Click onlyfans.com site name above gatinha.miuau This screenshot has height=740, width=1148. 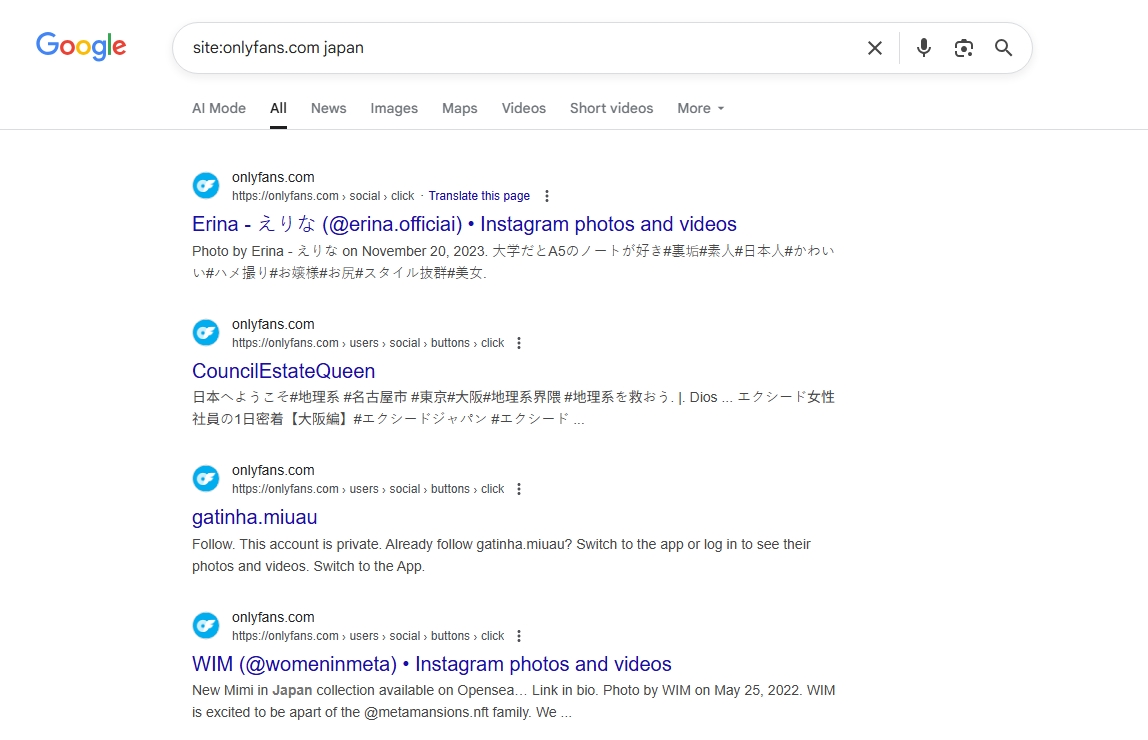273,471
